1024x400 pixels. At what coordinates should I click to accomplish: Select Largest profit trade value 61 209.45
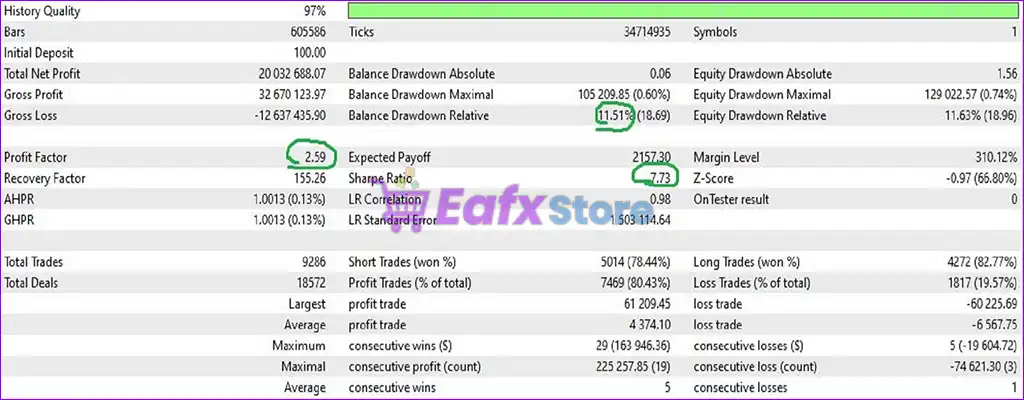pos(647,304)
